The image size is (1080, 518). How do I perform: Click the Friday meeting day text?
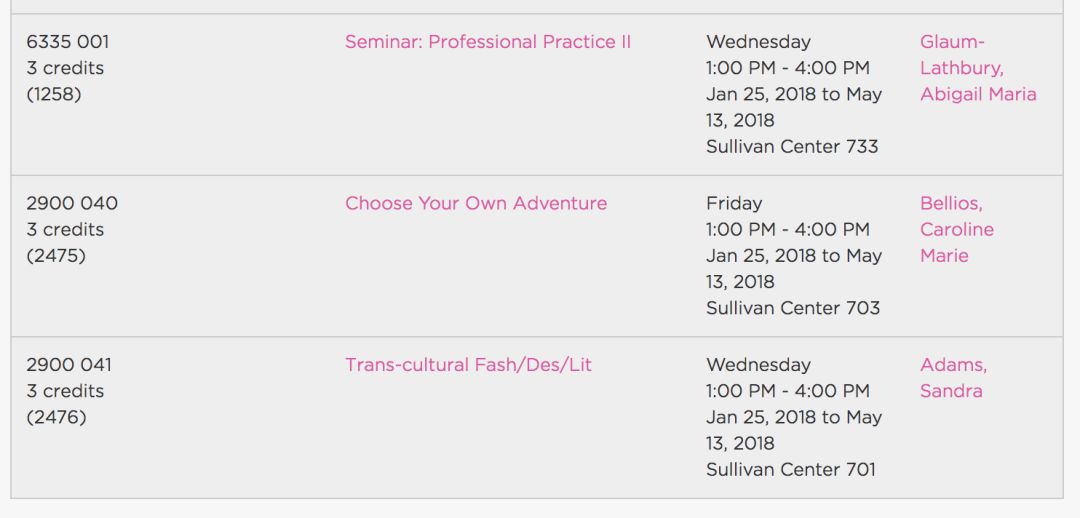coord(734,203)
